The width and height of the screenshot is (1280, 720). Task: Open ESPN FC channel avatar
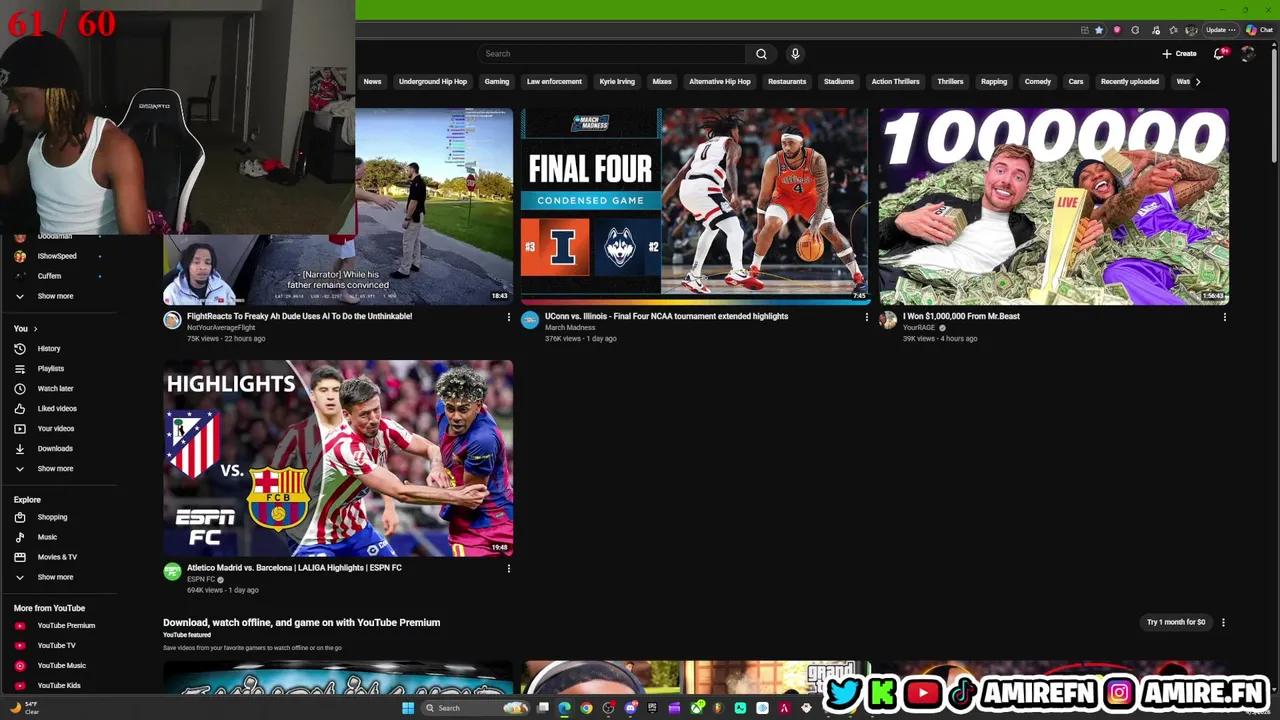coord(172,571)
